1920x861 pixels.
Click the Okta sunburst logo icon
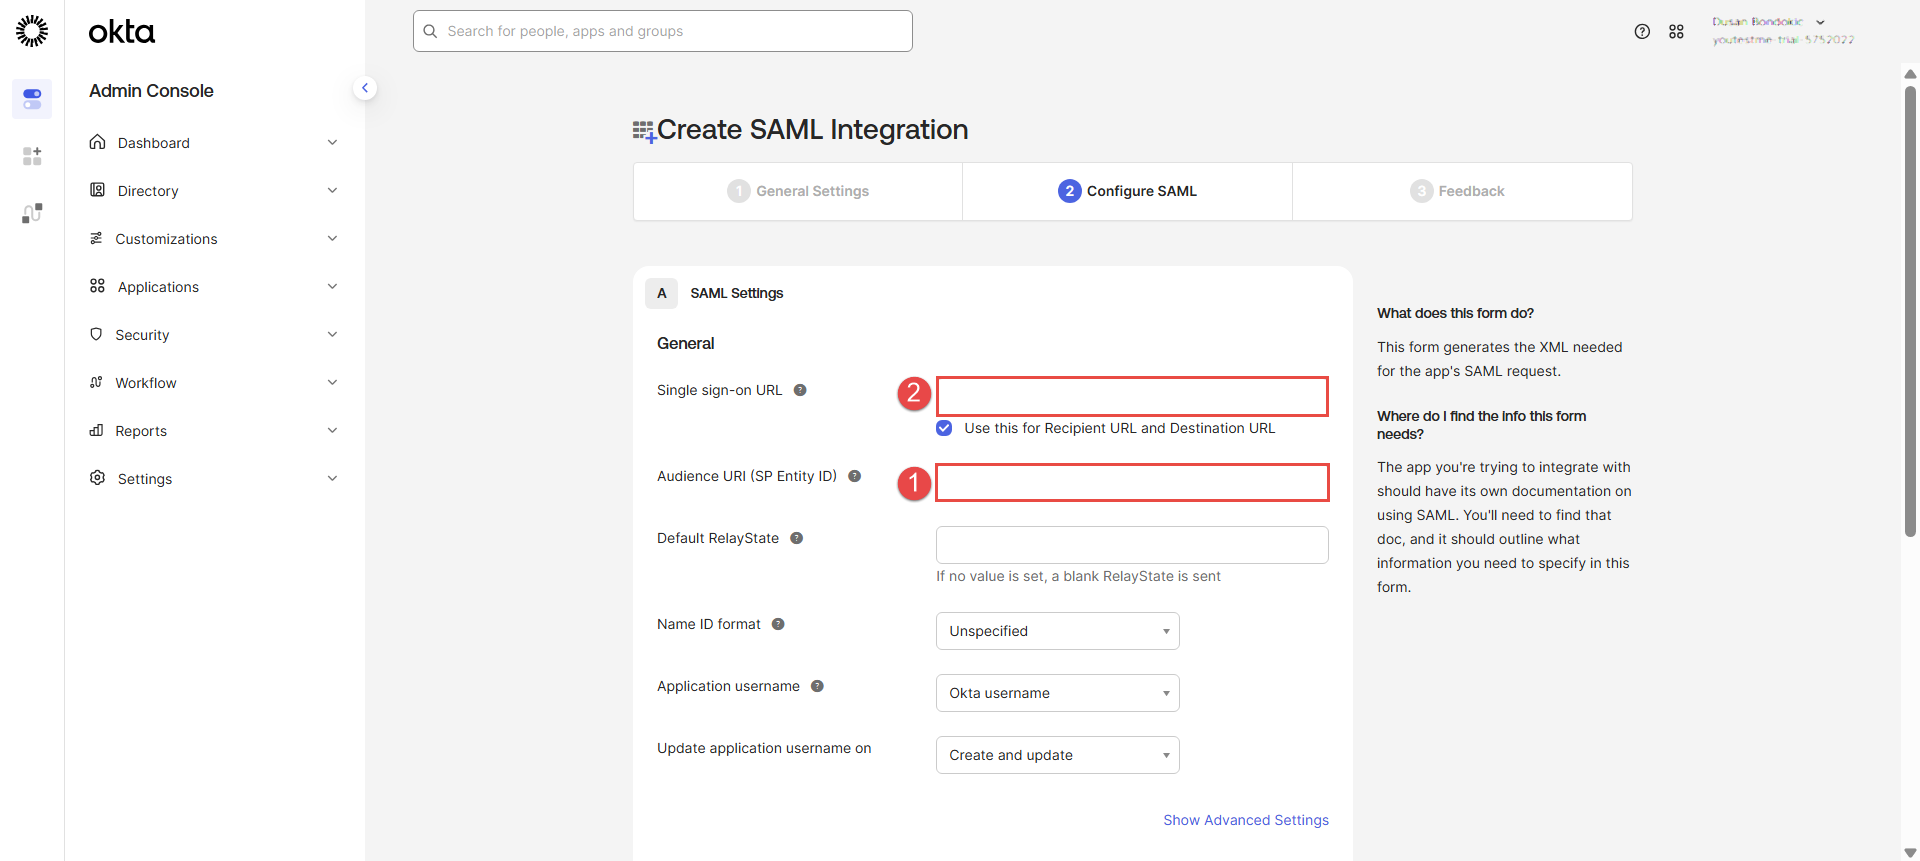tap(32, 31)
